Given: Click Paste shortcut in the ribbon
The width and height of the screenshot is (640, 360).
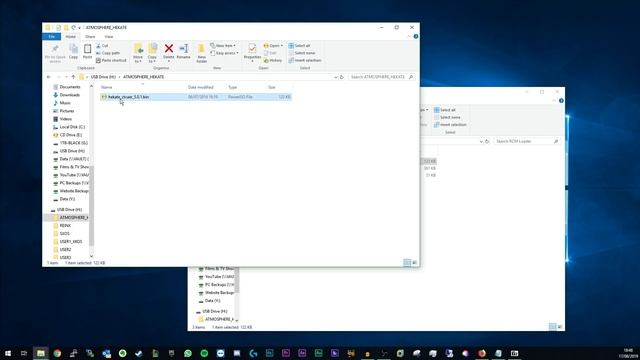Looking at the screenshot, I should tap(111, 60).
